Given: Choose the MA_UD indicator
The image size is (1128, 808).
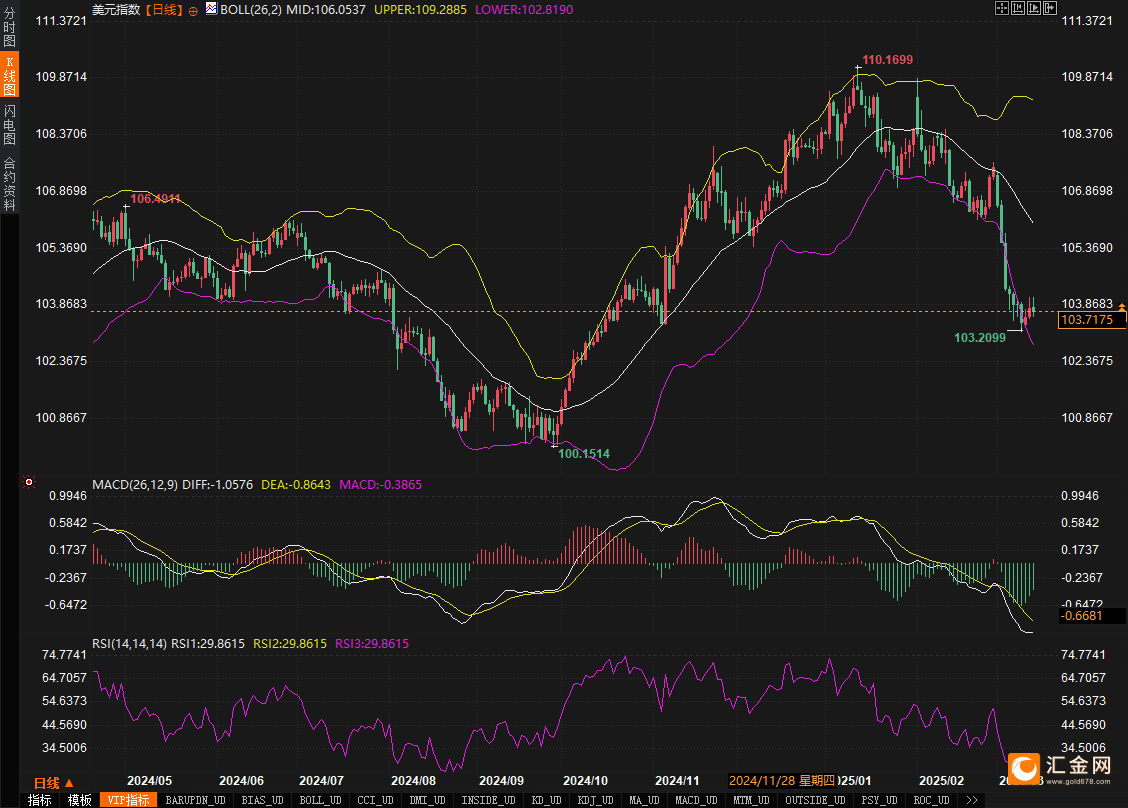Looking at the screenshot, I should click(x=644, y=800).
